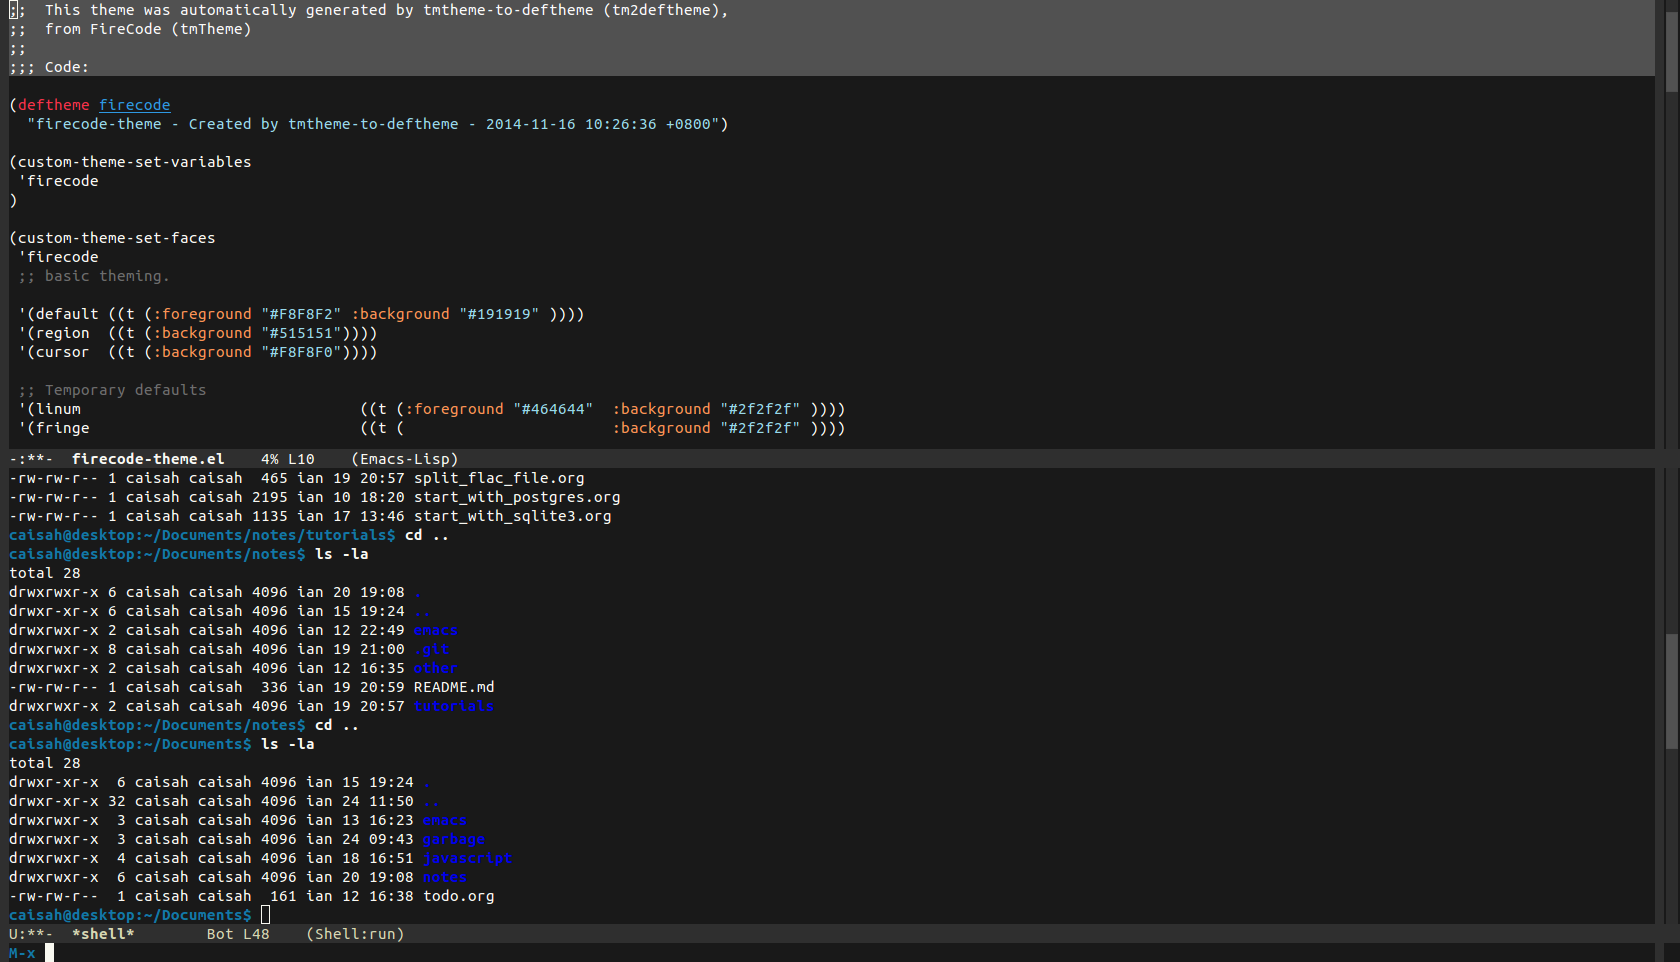Click start_with_sqlite3.org in shell listing
This screenshot has height=962, width=1680.
click(x=512, y=516)
